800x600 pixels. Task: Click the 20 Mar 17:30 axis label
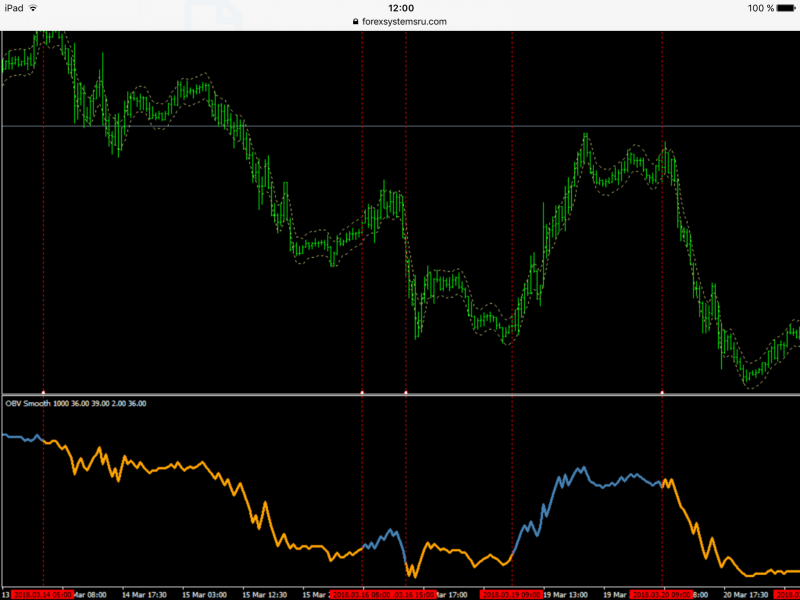tap(746, 595)
